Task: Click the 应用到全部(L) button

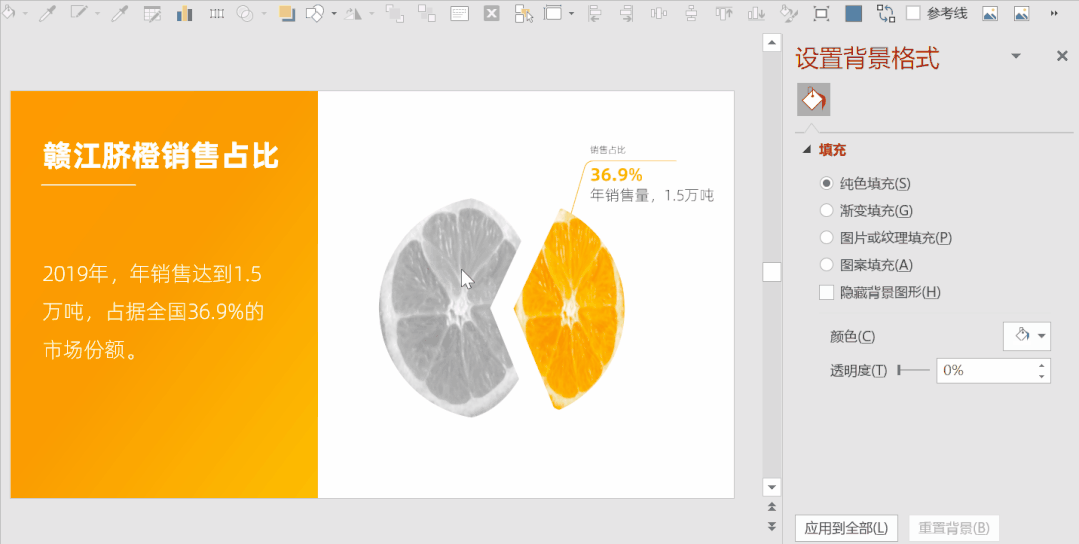Action: (846, 528)
